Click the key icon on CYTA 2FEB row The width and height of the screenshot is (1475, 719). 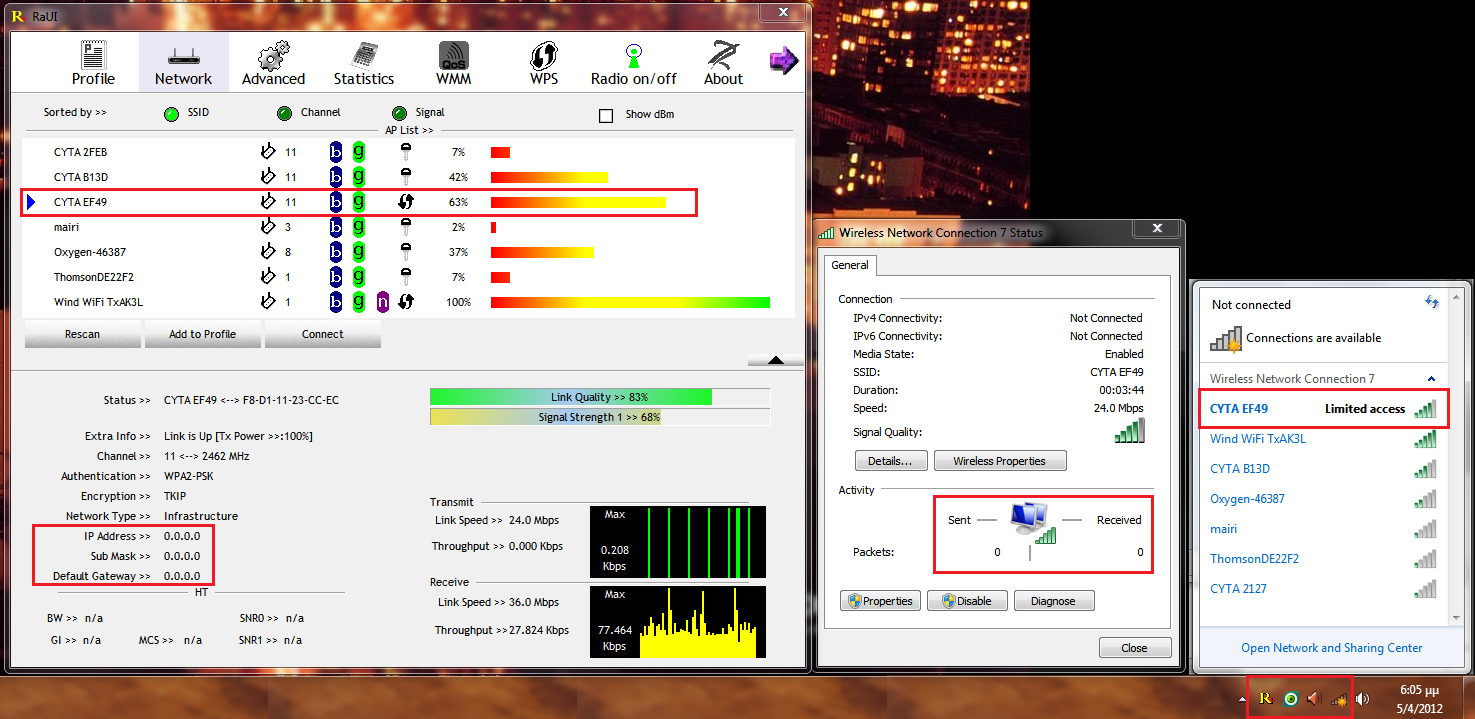405,152
